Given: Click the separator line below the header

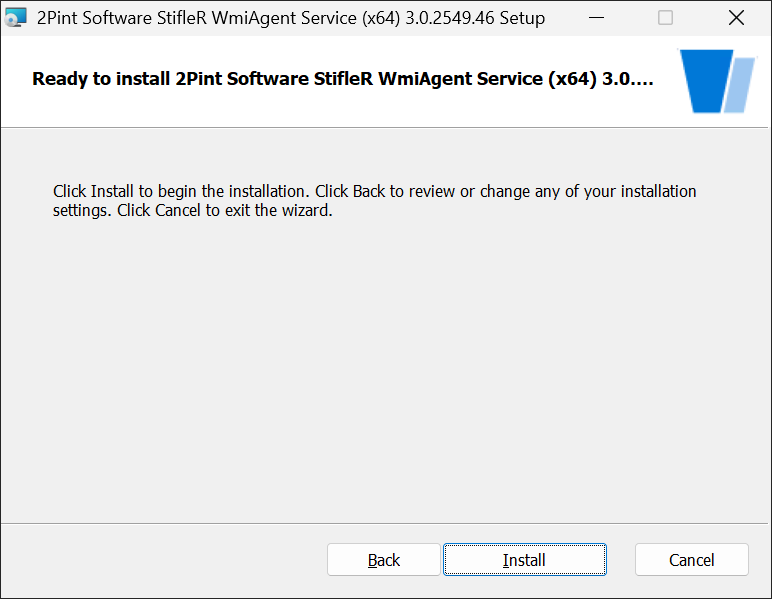Looking at the screenshot, I should [386, 127].
